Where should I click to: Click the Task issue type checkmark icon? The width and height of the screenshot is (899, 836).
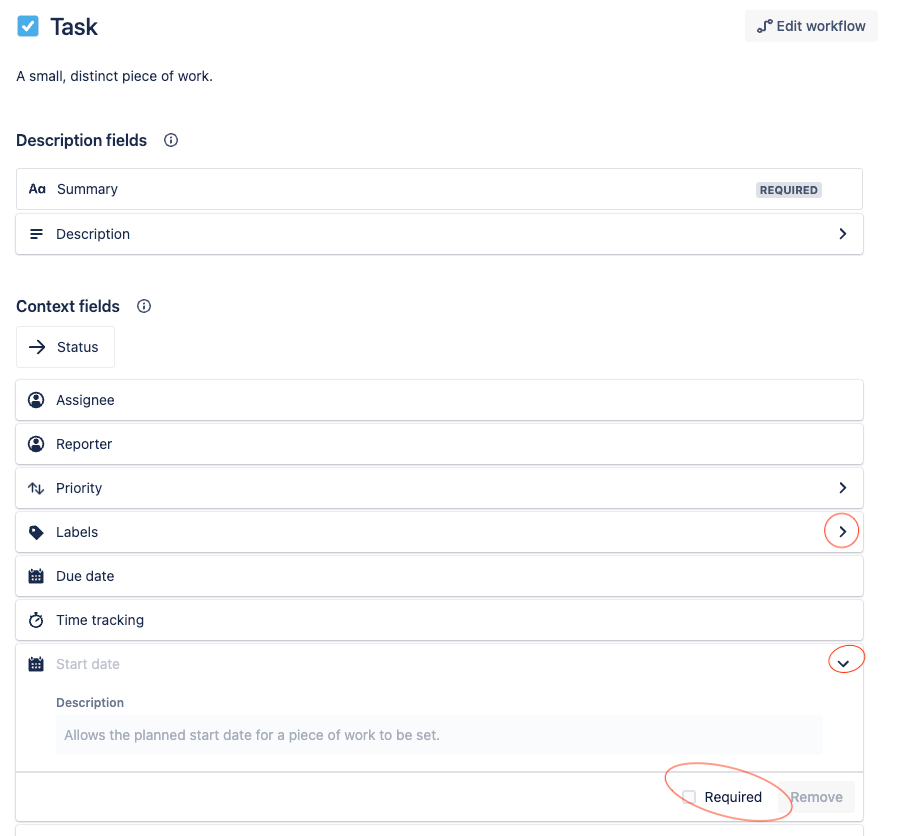[x=27, y=27]
